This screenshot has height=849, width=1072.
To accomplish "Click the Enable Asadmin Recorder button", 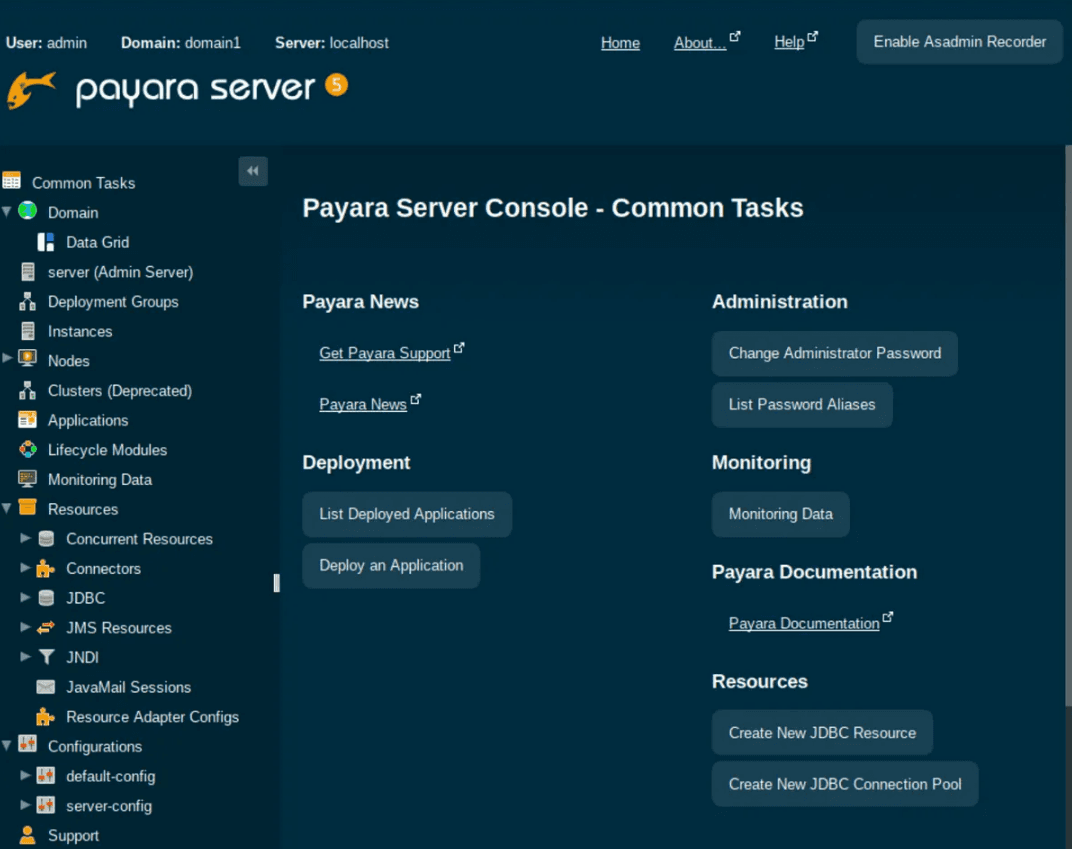I will [958, 42].
